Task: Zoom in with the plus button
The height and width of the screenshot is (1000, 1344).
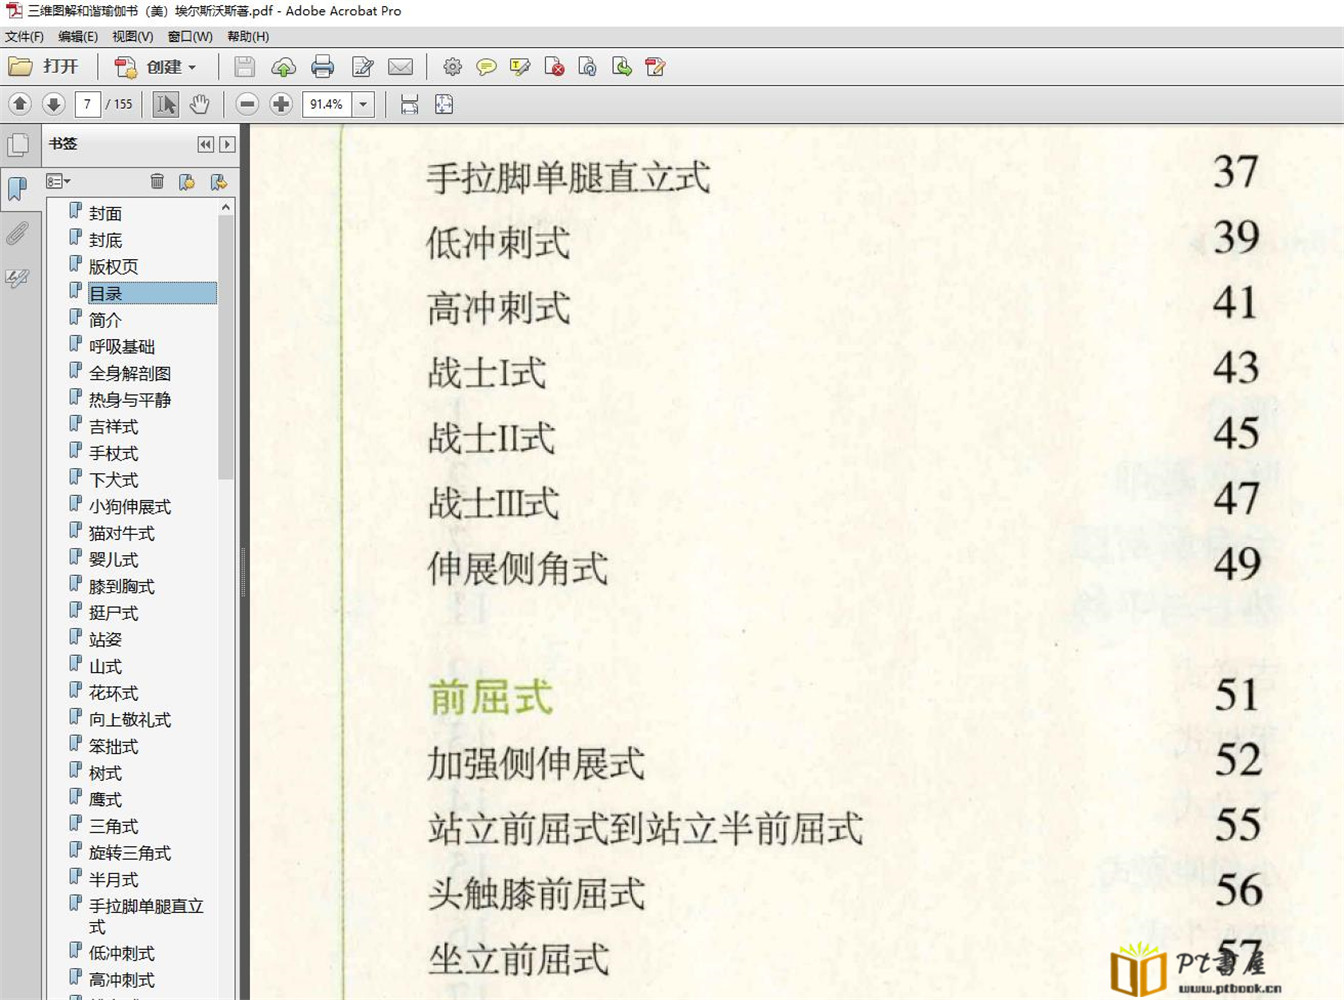Action: coord(281,104)
